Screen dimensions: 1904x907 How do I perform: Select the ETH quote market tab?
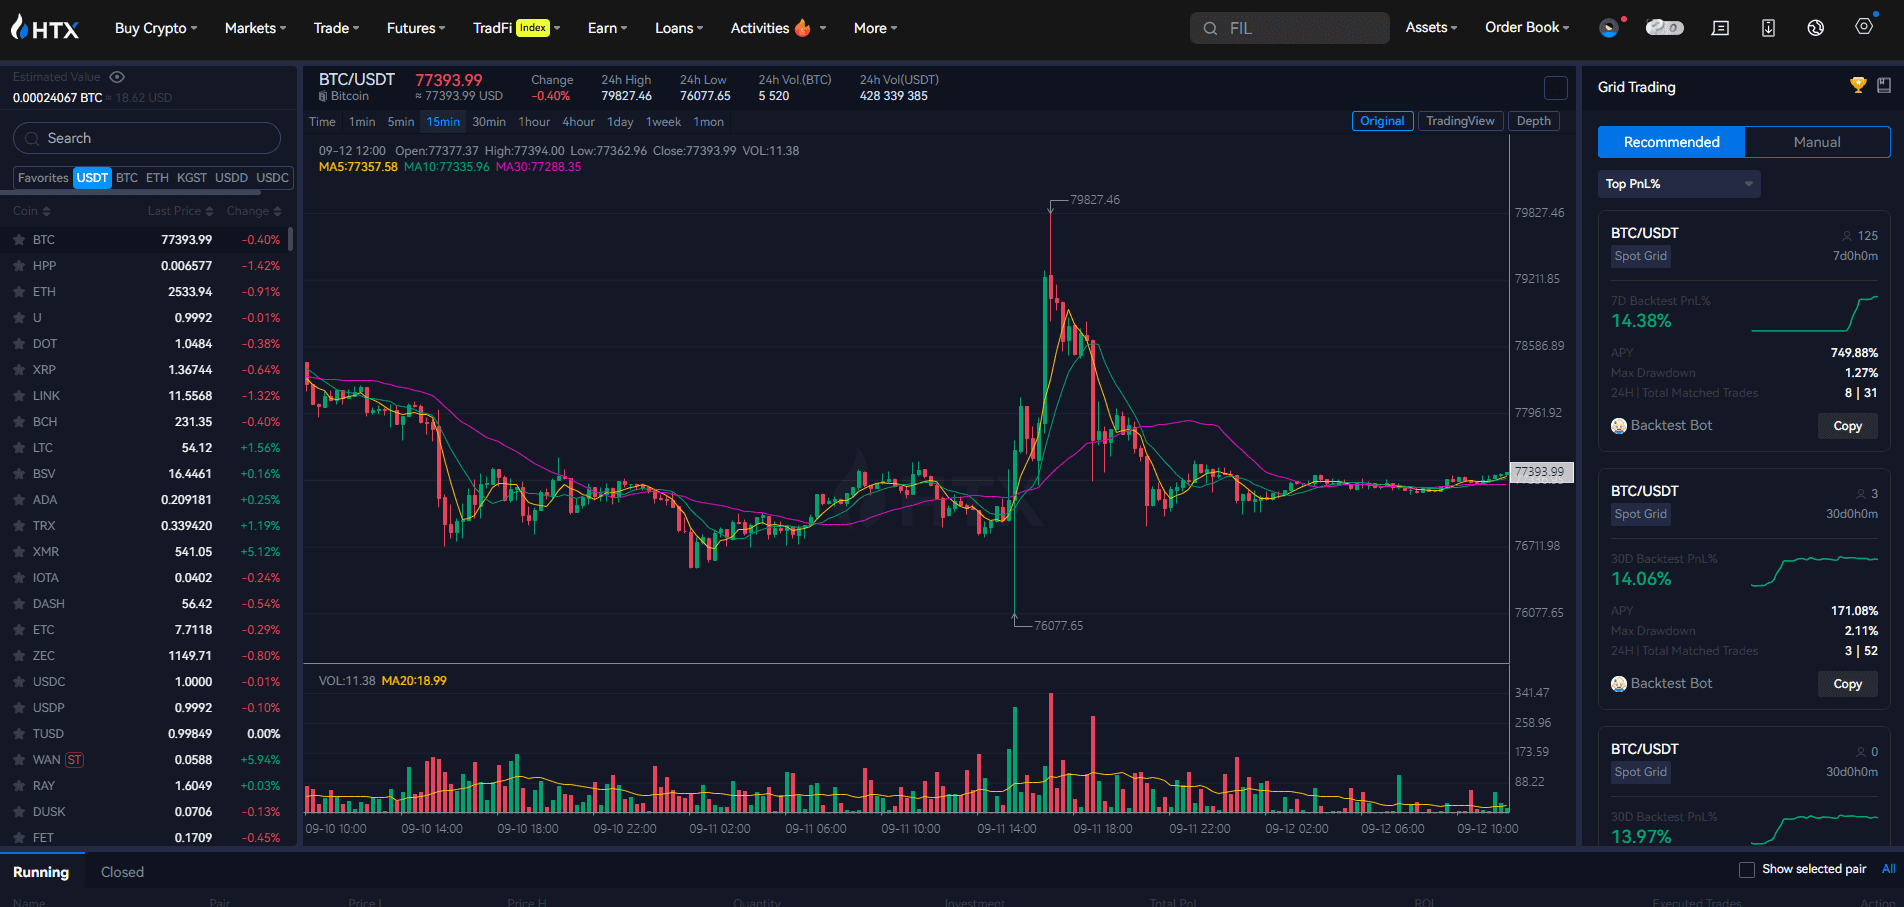click(157, 178)
